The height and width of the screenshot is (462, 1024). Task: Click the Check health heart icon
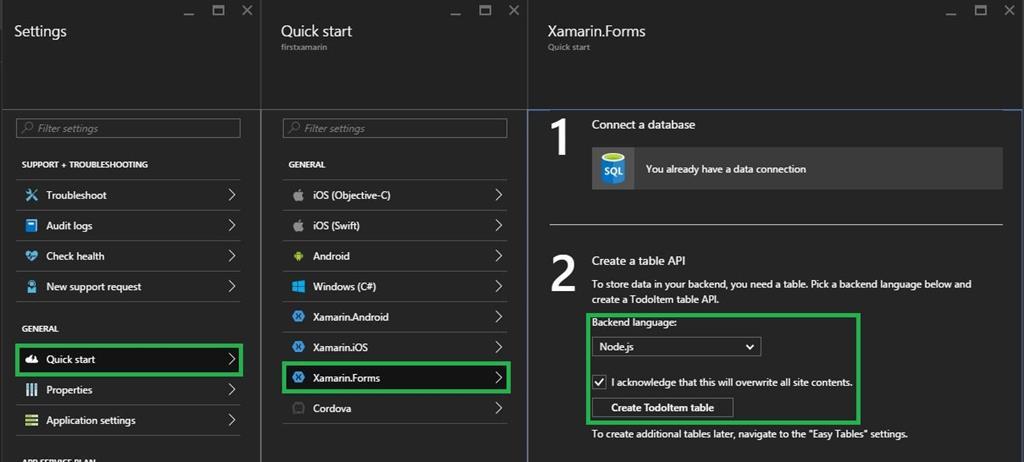coord(31,256)
